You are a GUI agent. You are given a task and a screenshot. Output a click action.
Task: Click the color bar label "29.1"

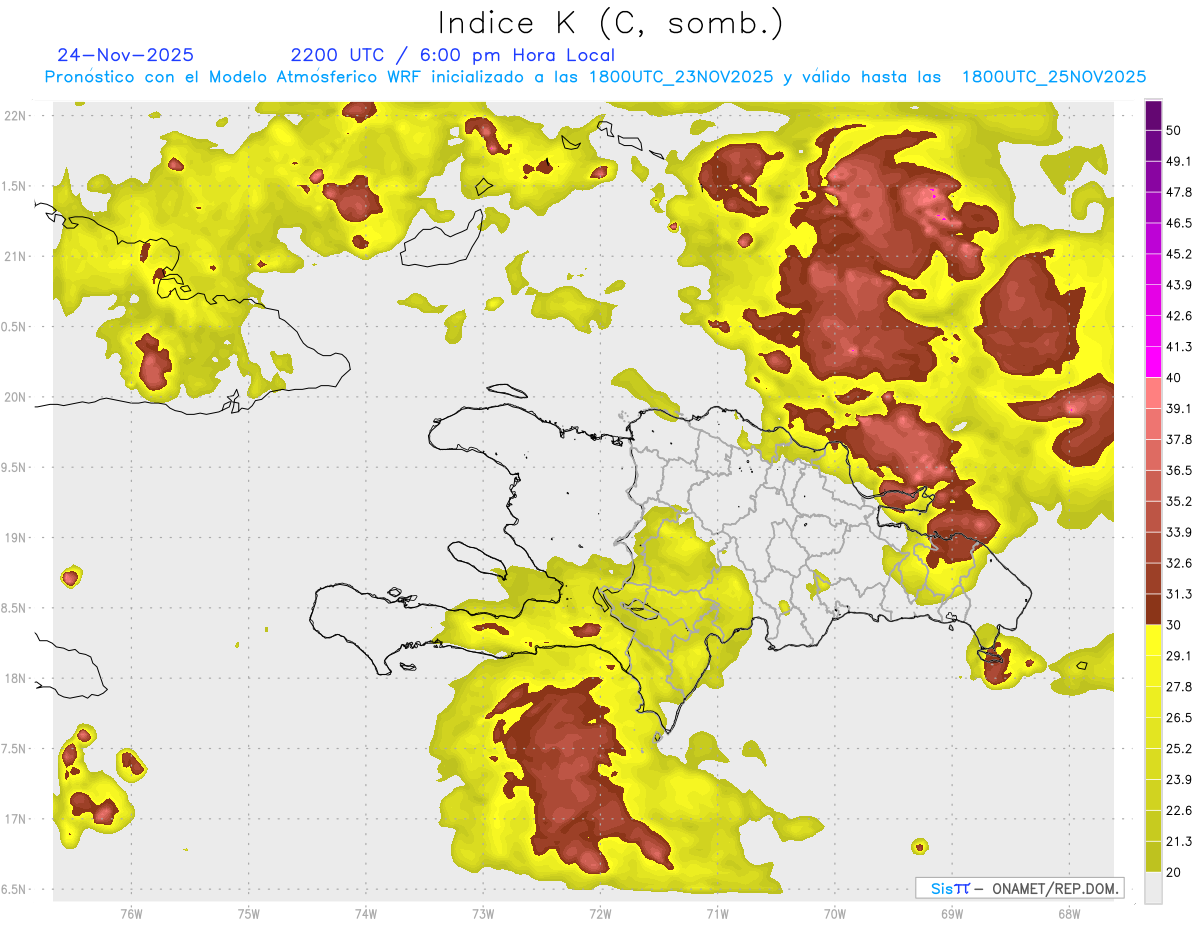pos(1179,655)
